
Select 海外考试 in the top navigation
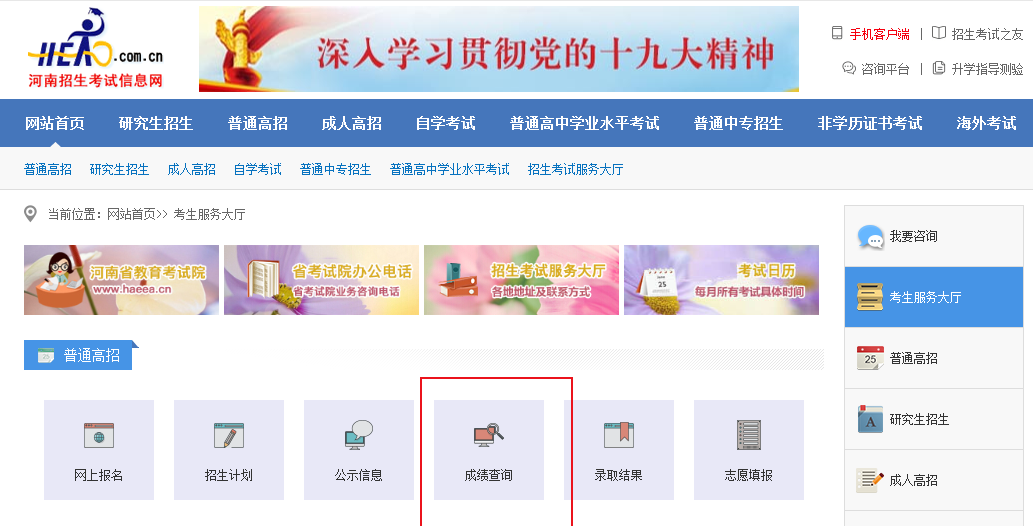point(986,123)
